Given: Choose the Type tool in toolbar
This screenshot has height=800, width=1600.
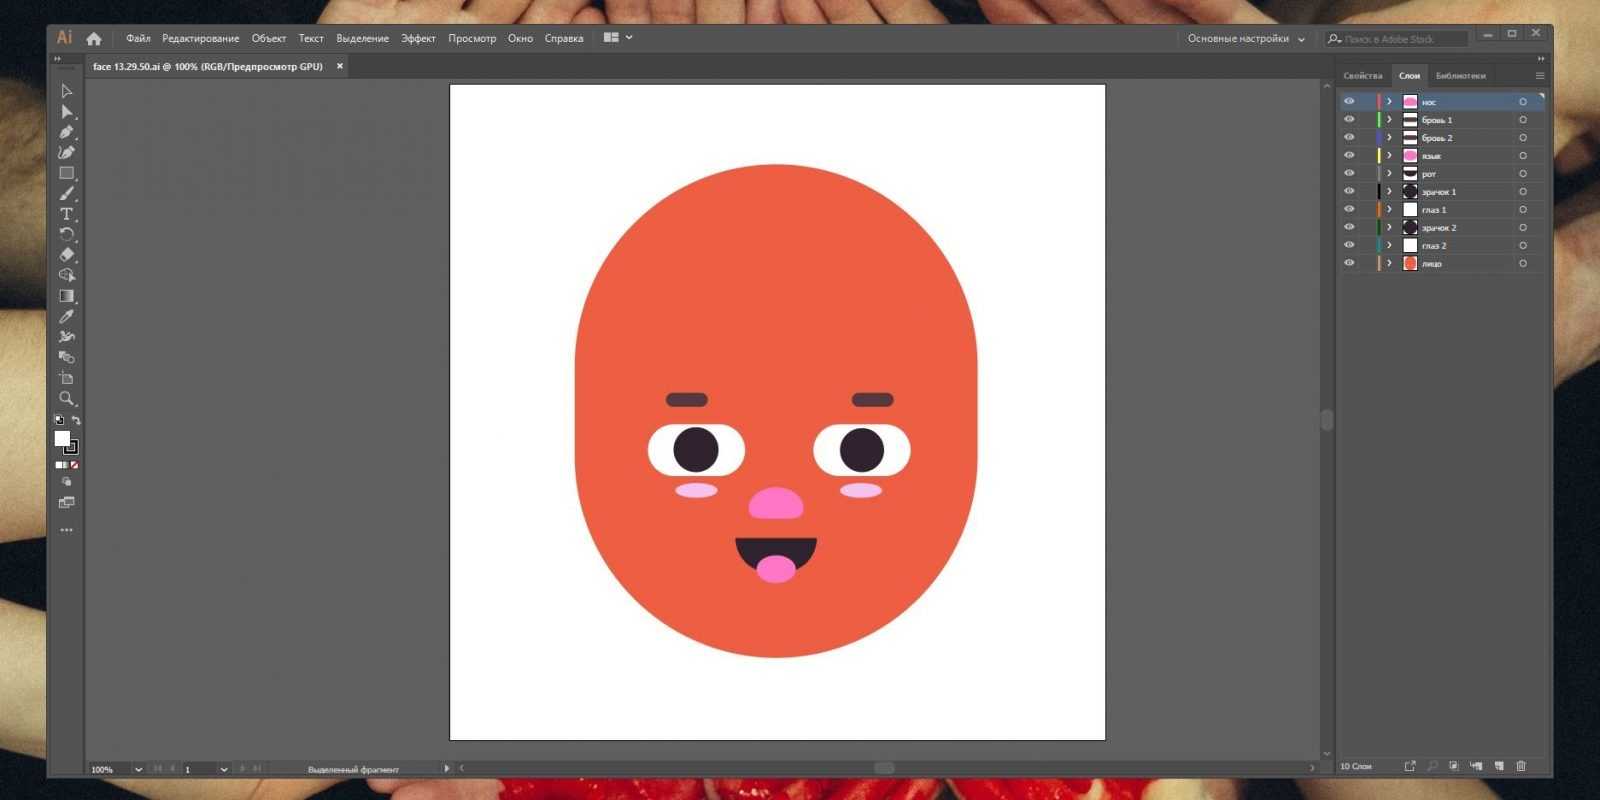Looking at the screenshot, I should tap(67, 214).
